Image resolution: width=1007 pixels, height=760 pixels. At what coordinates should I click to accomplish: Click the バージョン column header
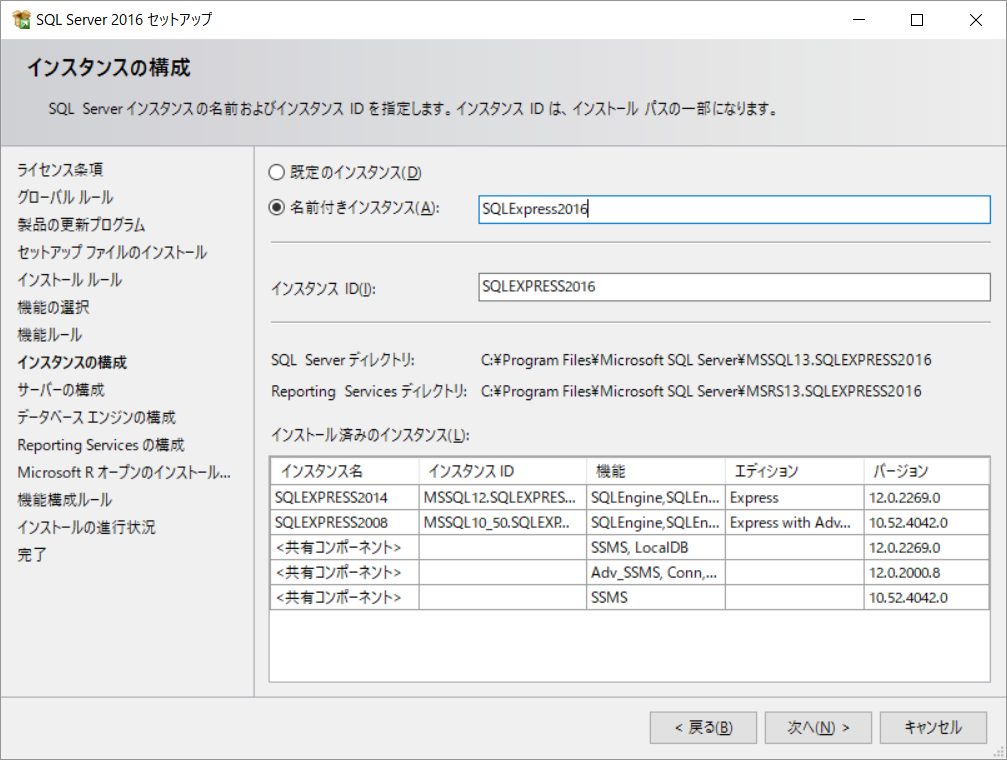pyautogui.click(x=927, y=472)
